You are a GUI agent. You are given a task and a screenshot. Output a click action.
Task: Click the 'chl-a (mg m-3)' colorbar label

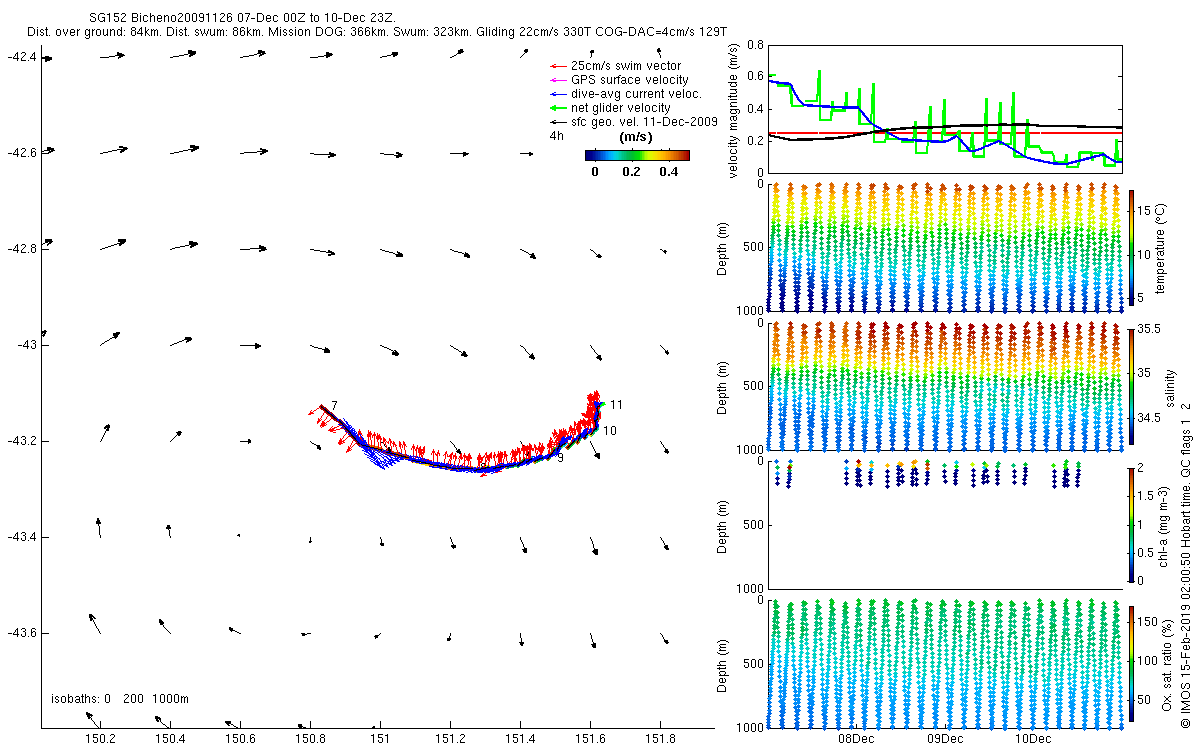(x=1166, y=525)
